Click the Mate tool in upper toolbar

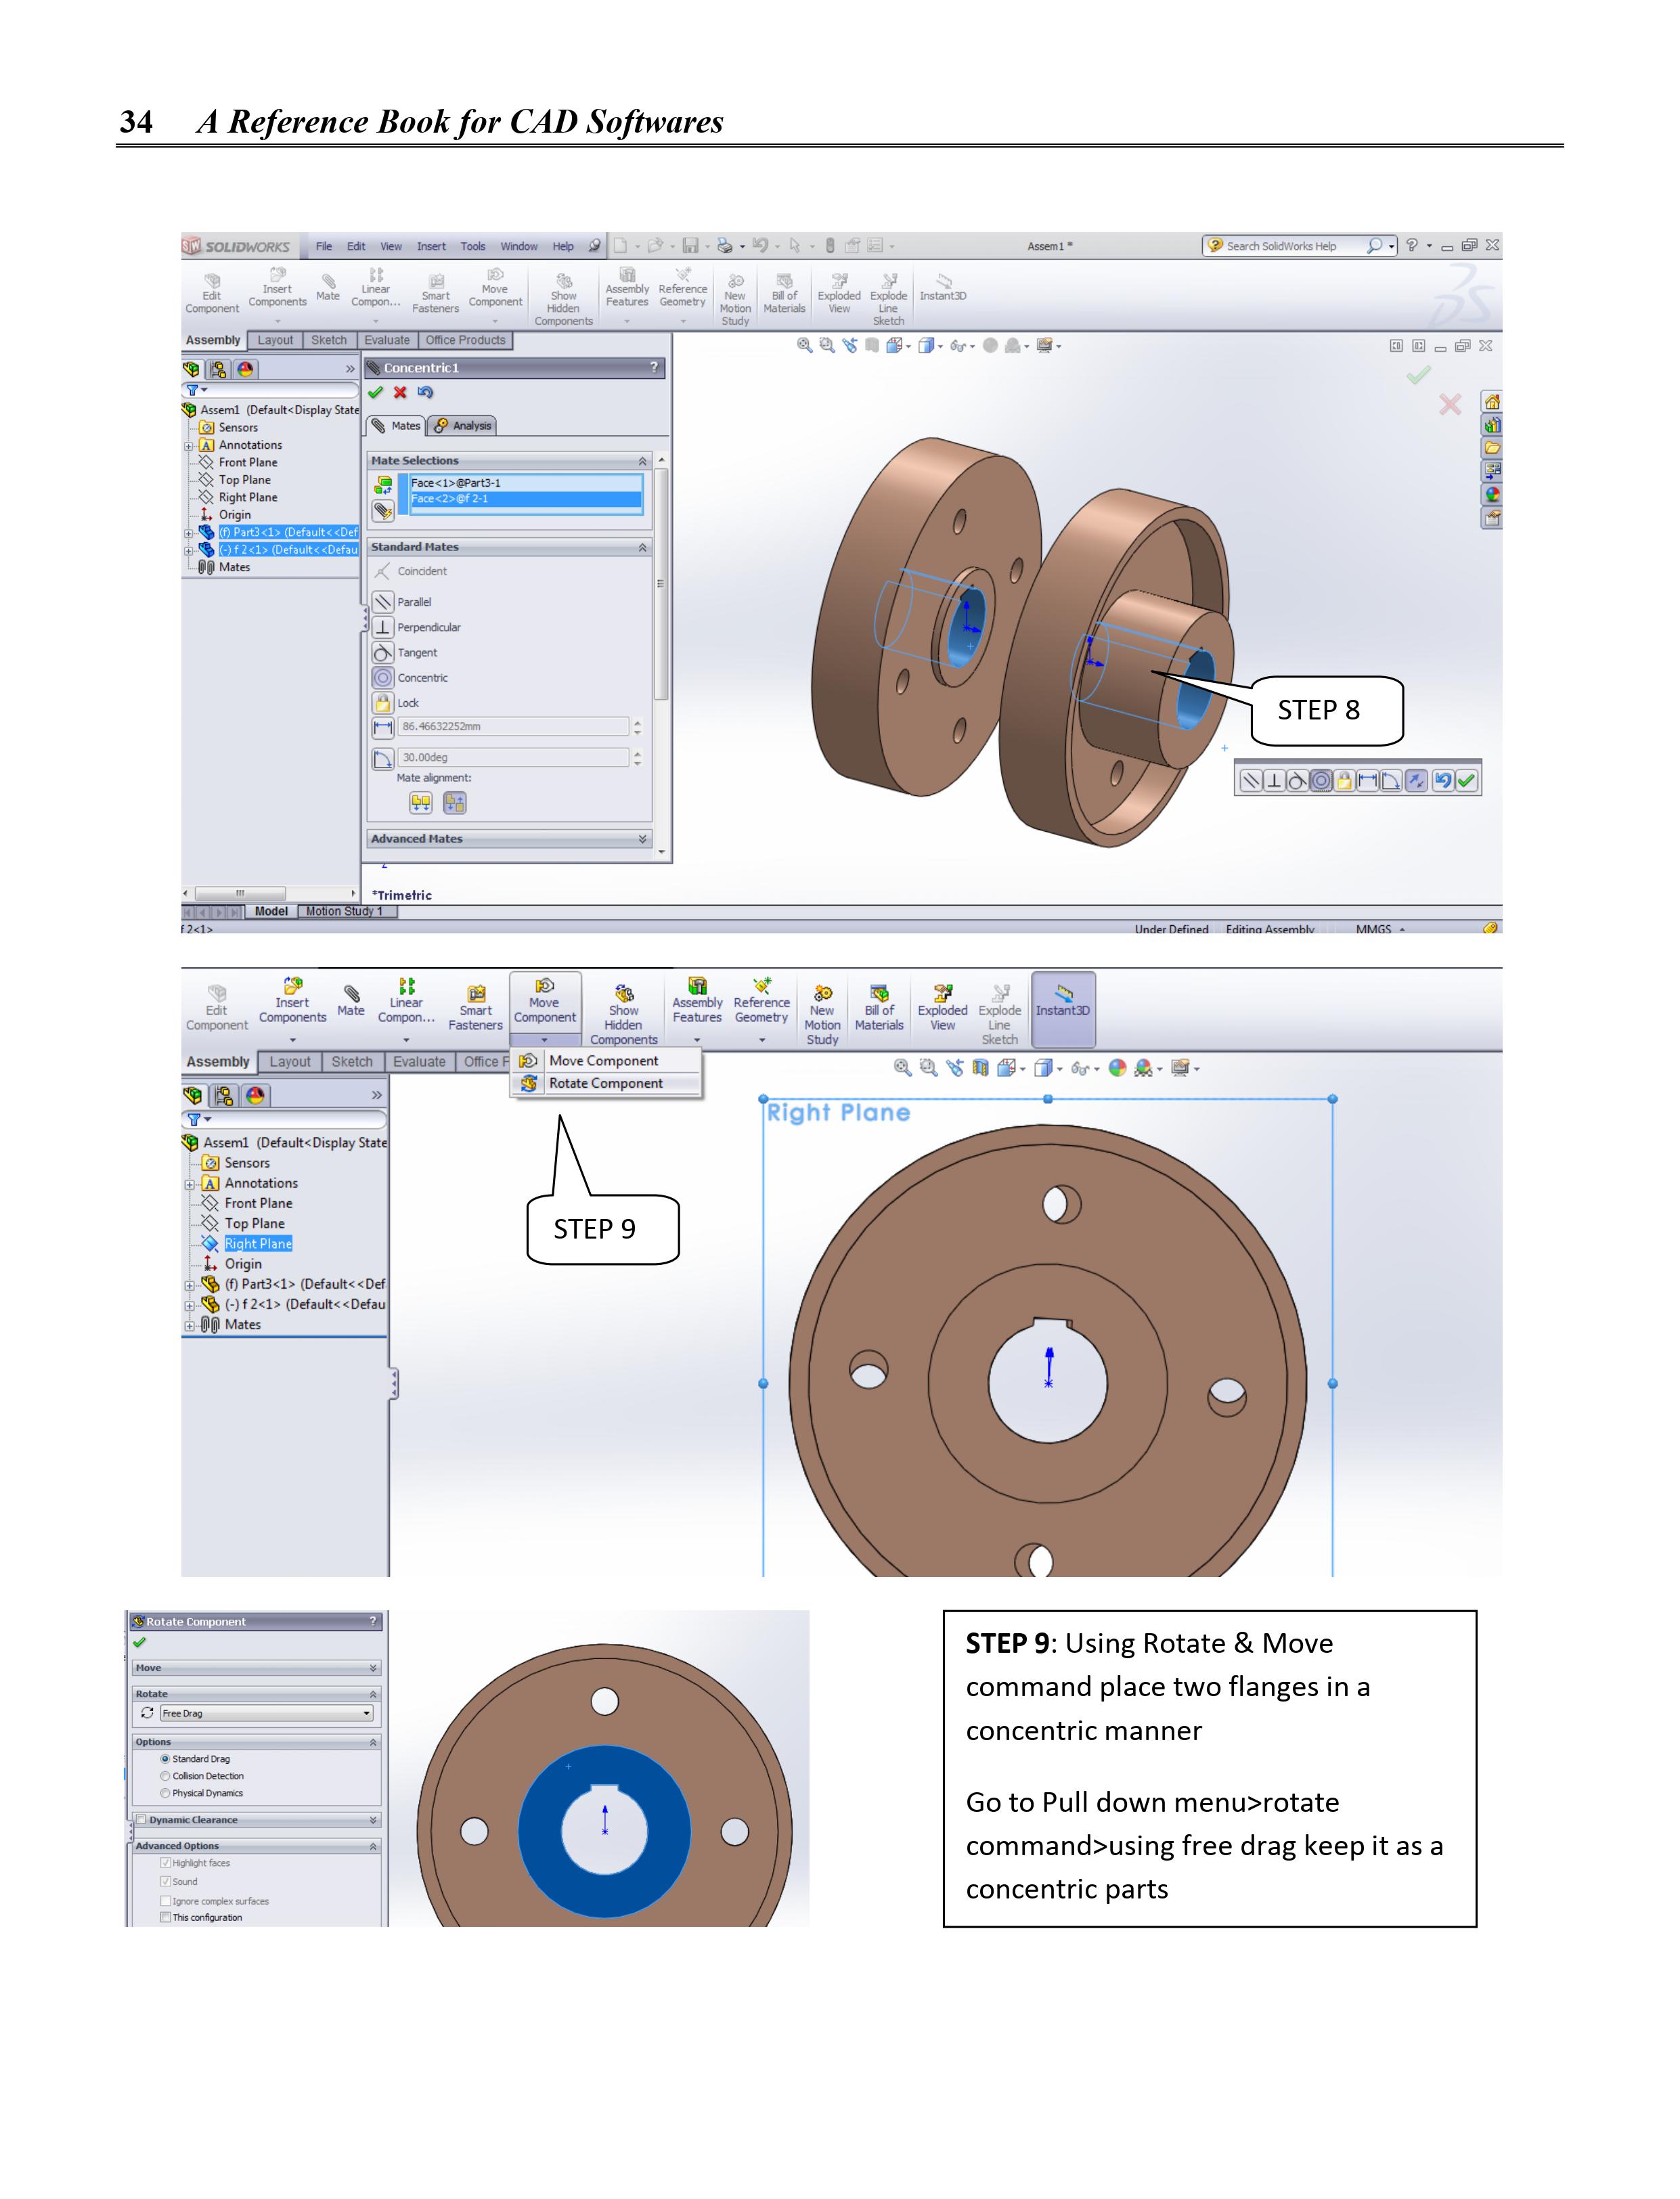point(328,287)
